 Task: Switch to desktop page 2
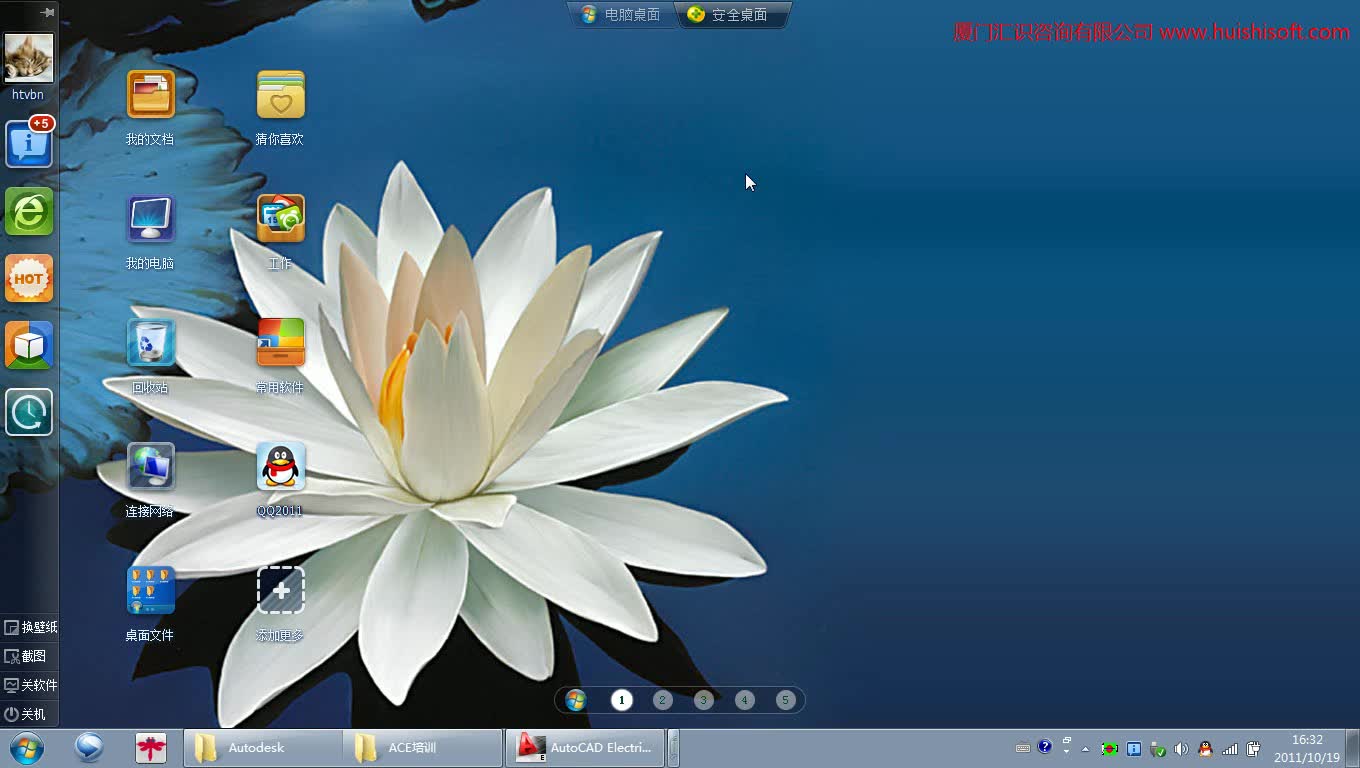662,700
